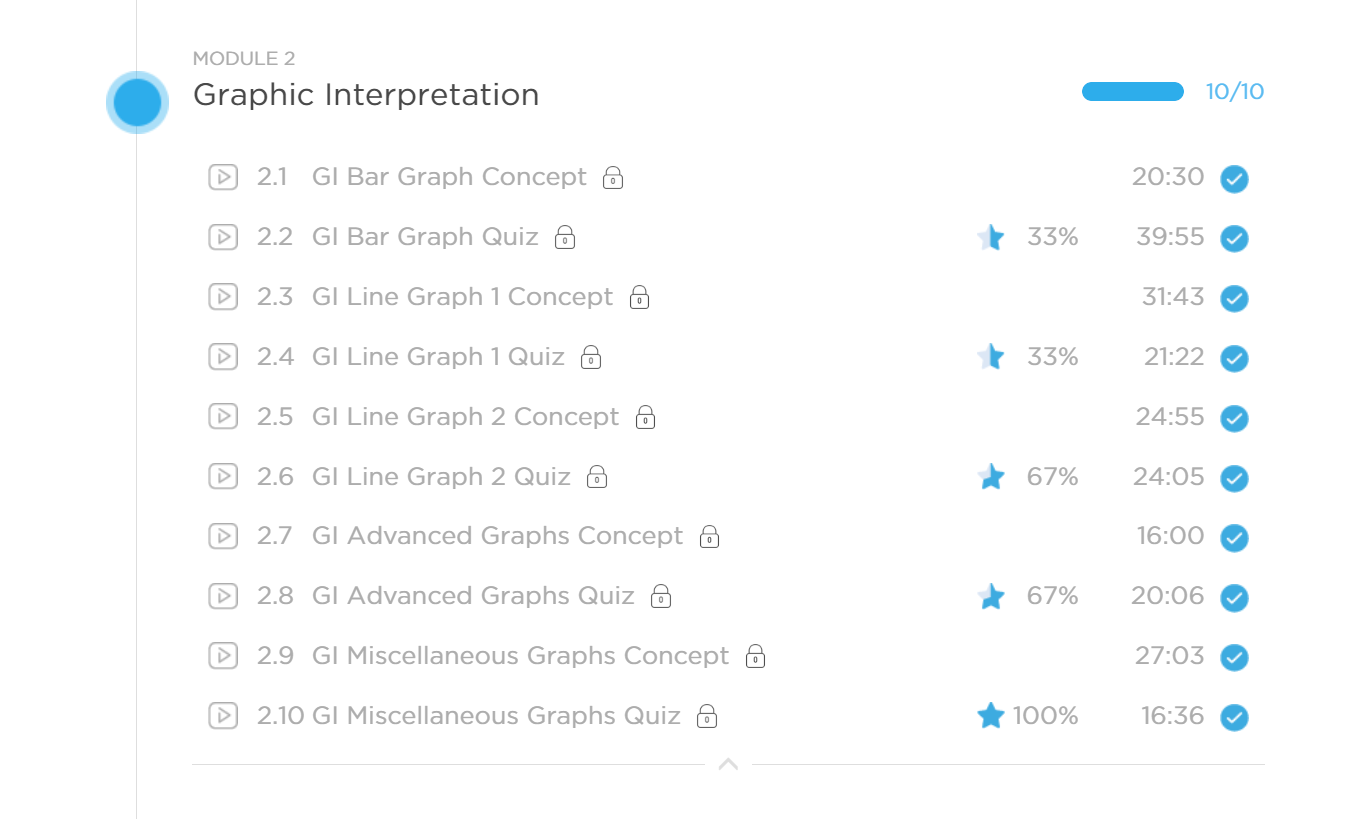Click lock icon beside GI Advanced Graphs Concept
Image resolution: width=1351 pixels, height=819 pixels.
[709, 537]
